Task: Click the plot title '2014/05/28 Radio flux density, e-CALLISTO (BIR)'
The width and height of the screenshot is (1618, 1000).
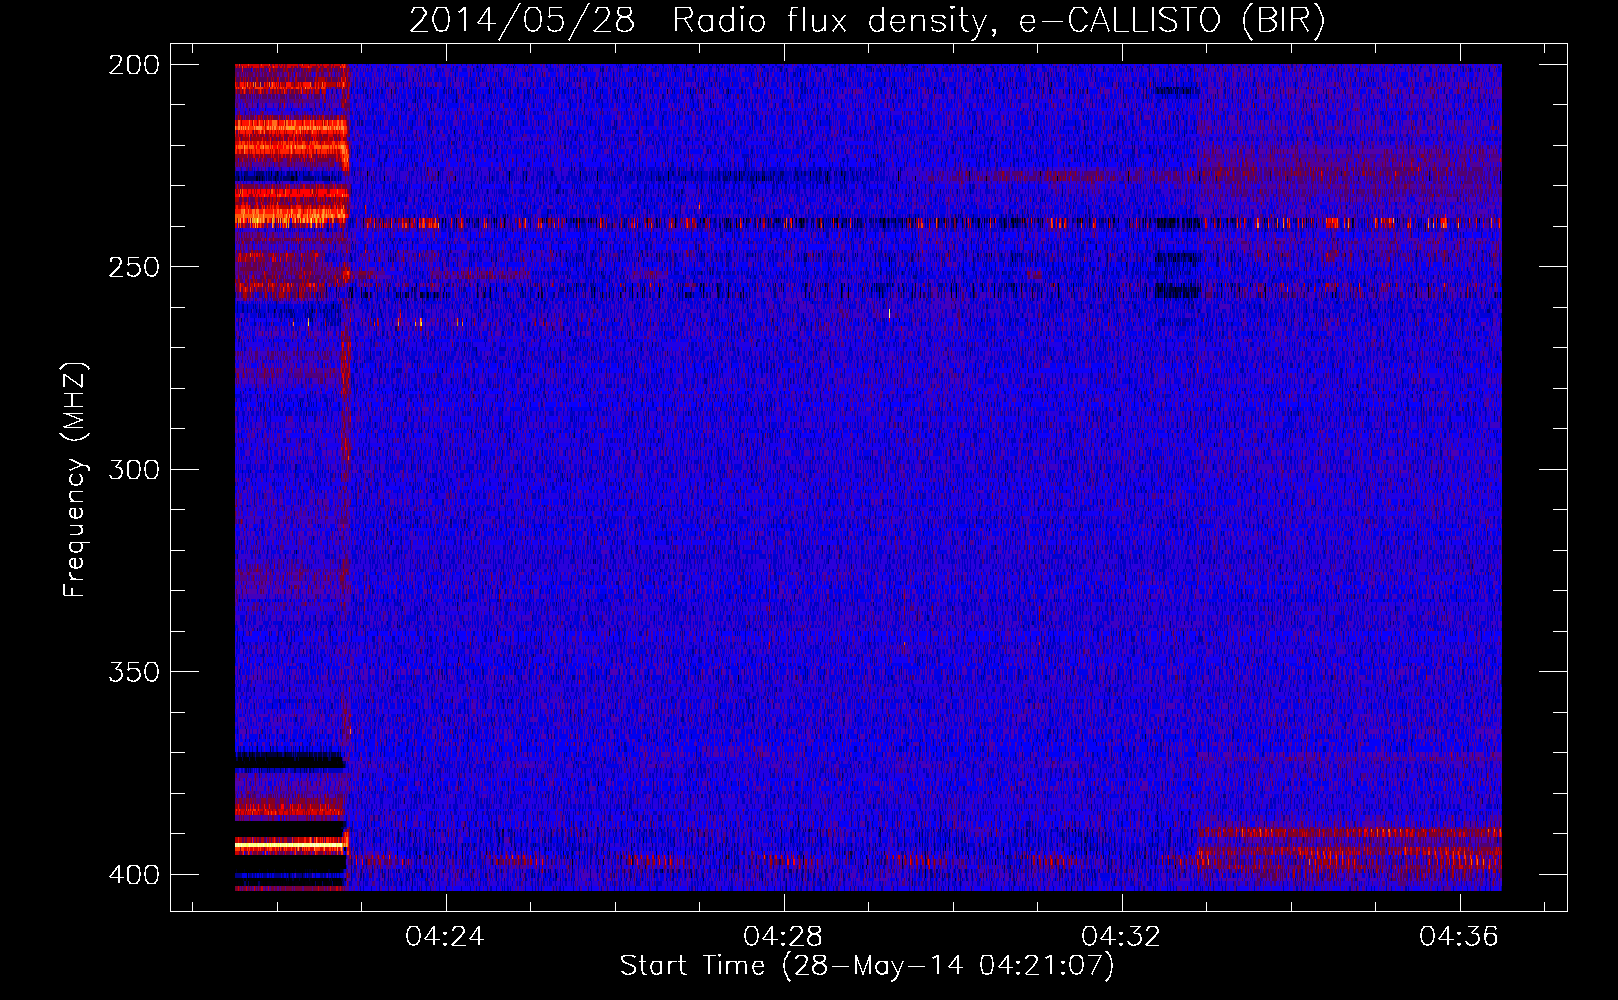Action: (867, 21)
